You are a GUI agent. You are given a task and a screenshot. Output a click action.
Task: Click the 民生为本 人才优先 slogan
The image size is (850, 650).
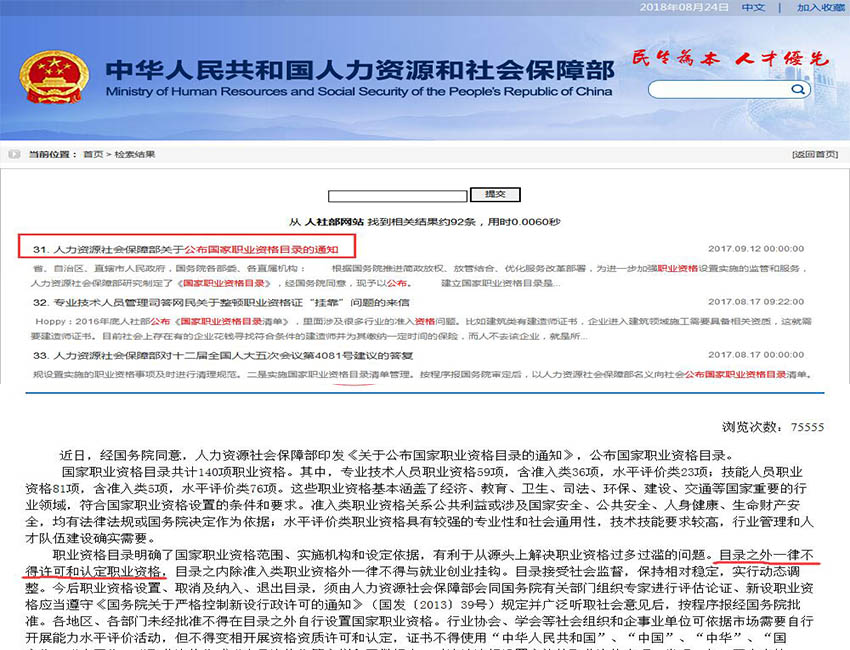(x=731, y=59)
